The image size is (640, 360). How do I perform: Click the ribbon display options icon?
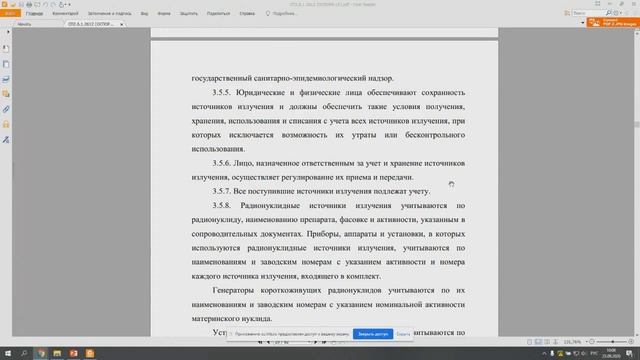point(598,4)
